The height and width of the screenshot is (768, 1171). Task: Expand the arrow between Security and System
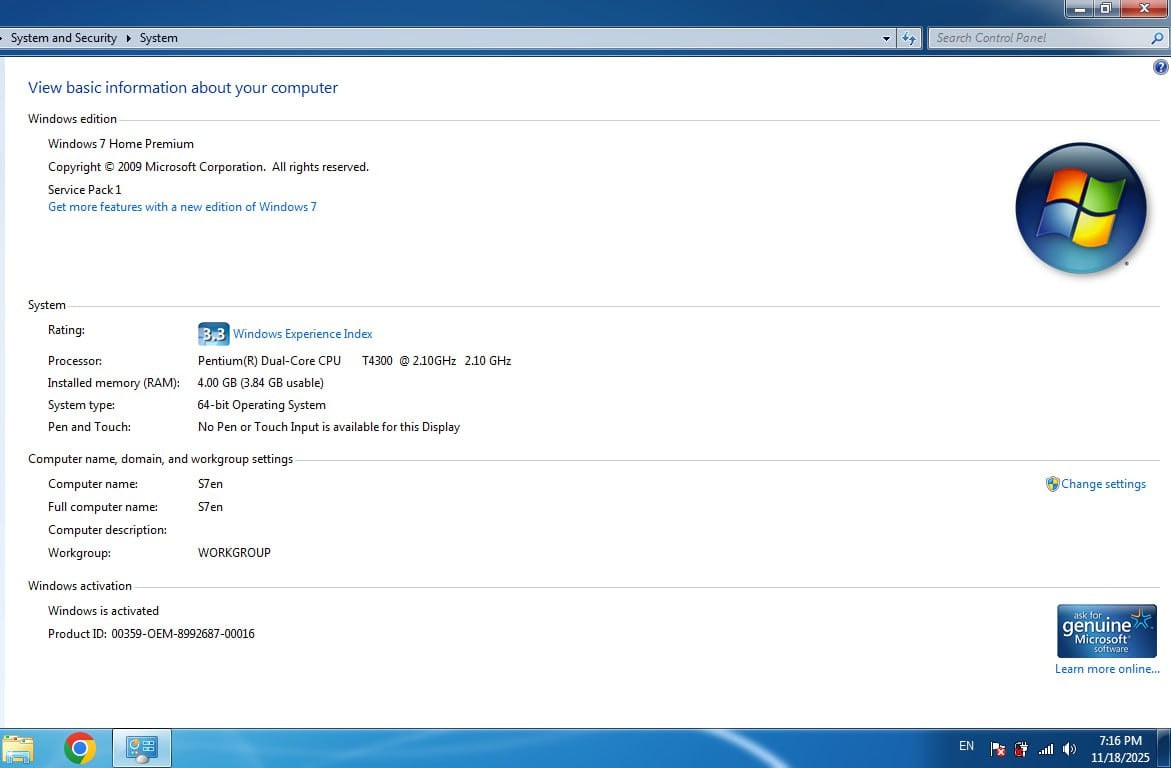[x=128, y=38]
